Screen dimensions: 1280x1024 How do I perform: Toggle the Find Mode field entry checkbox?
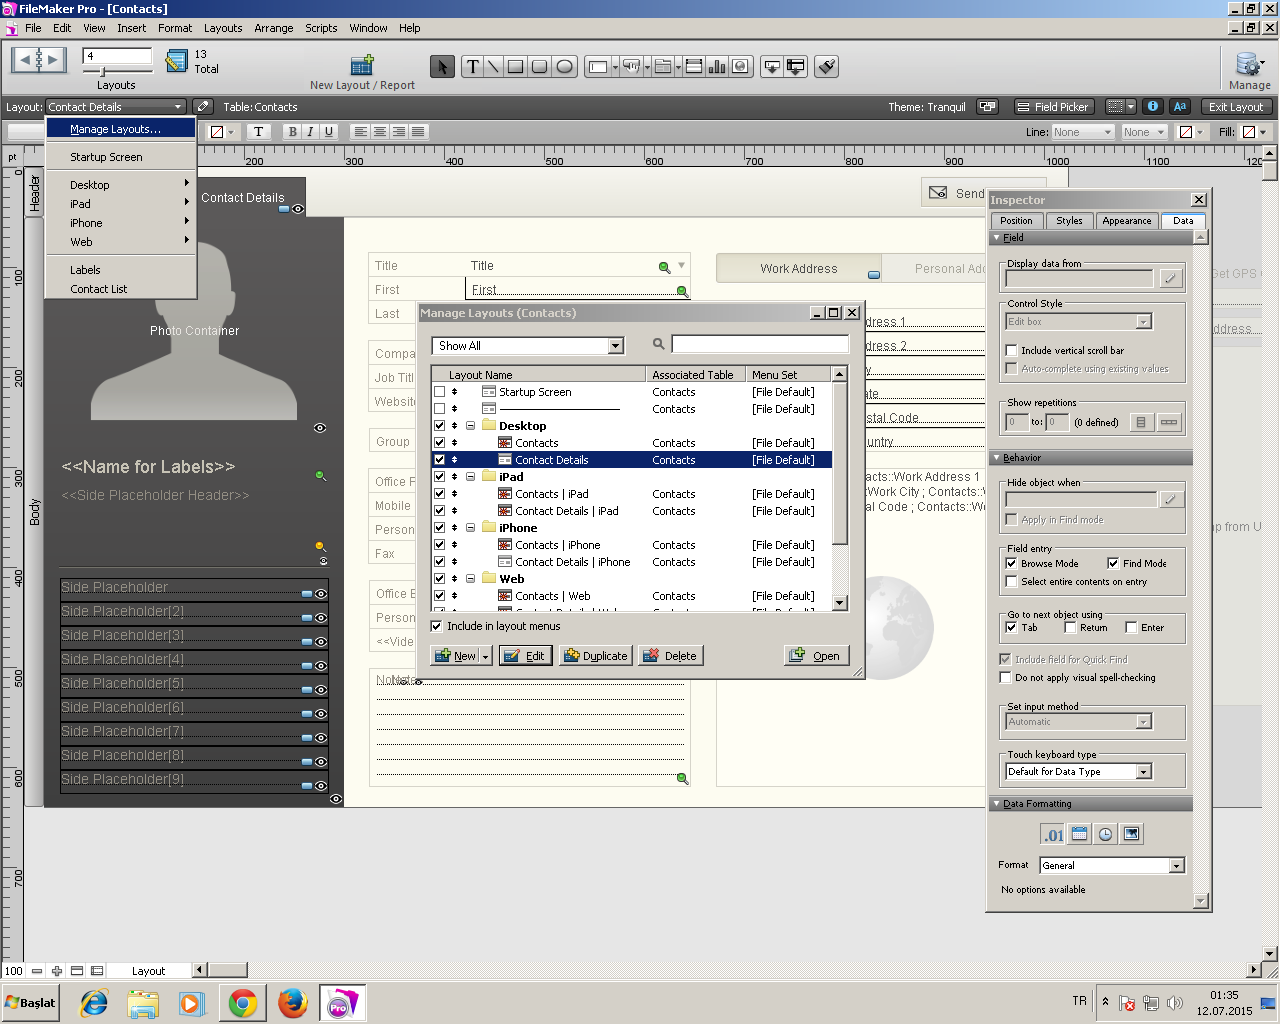coord(1113,564)
